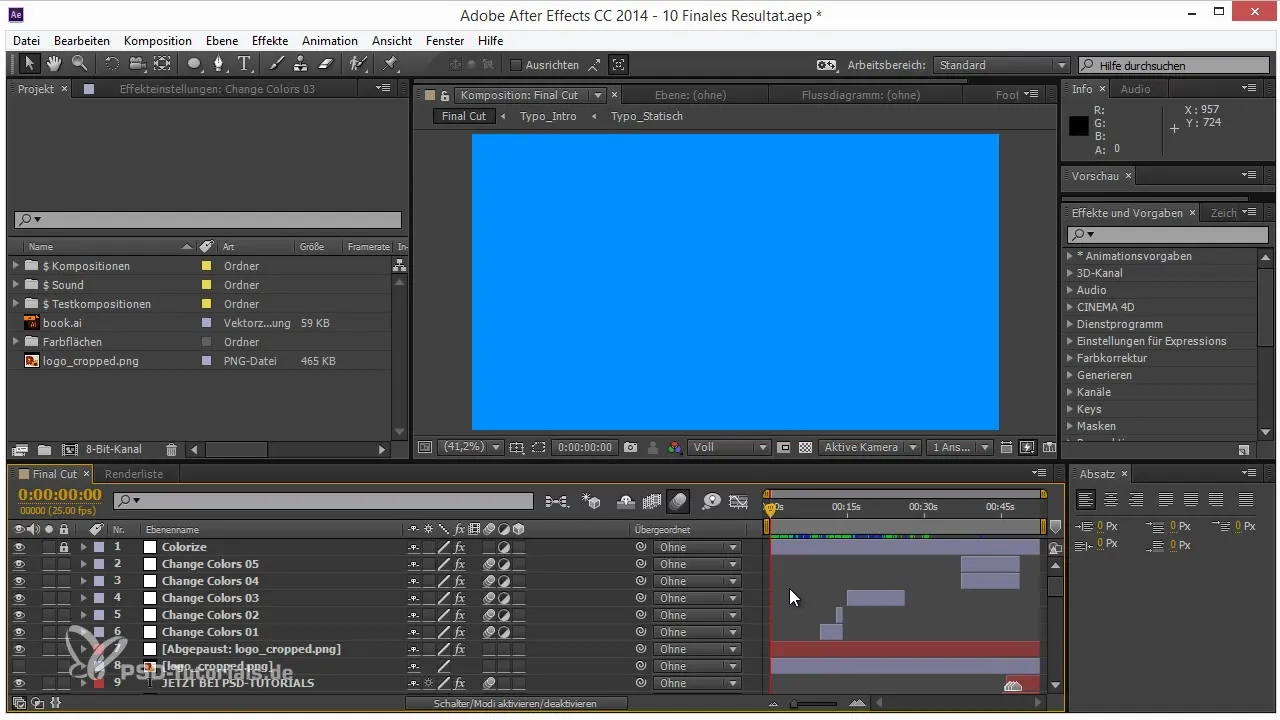
Task: Select the Pen tool
Action: (220, 64)
